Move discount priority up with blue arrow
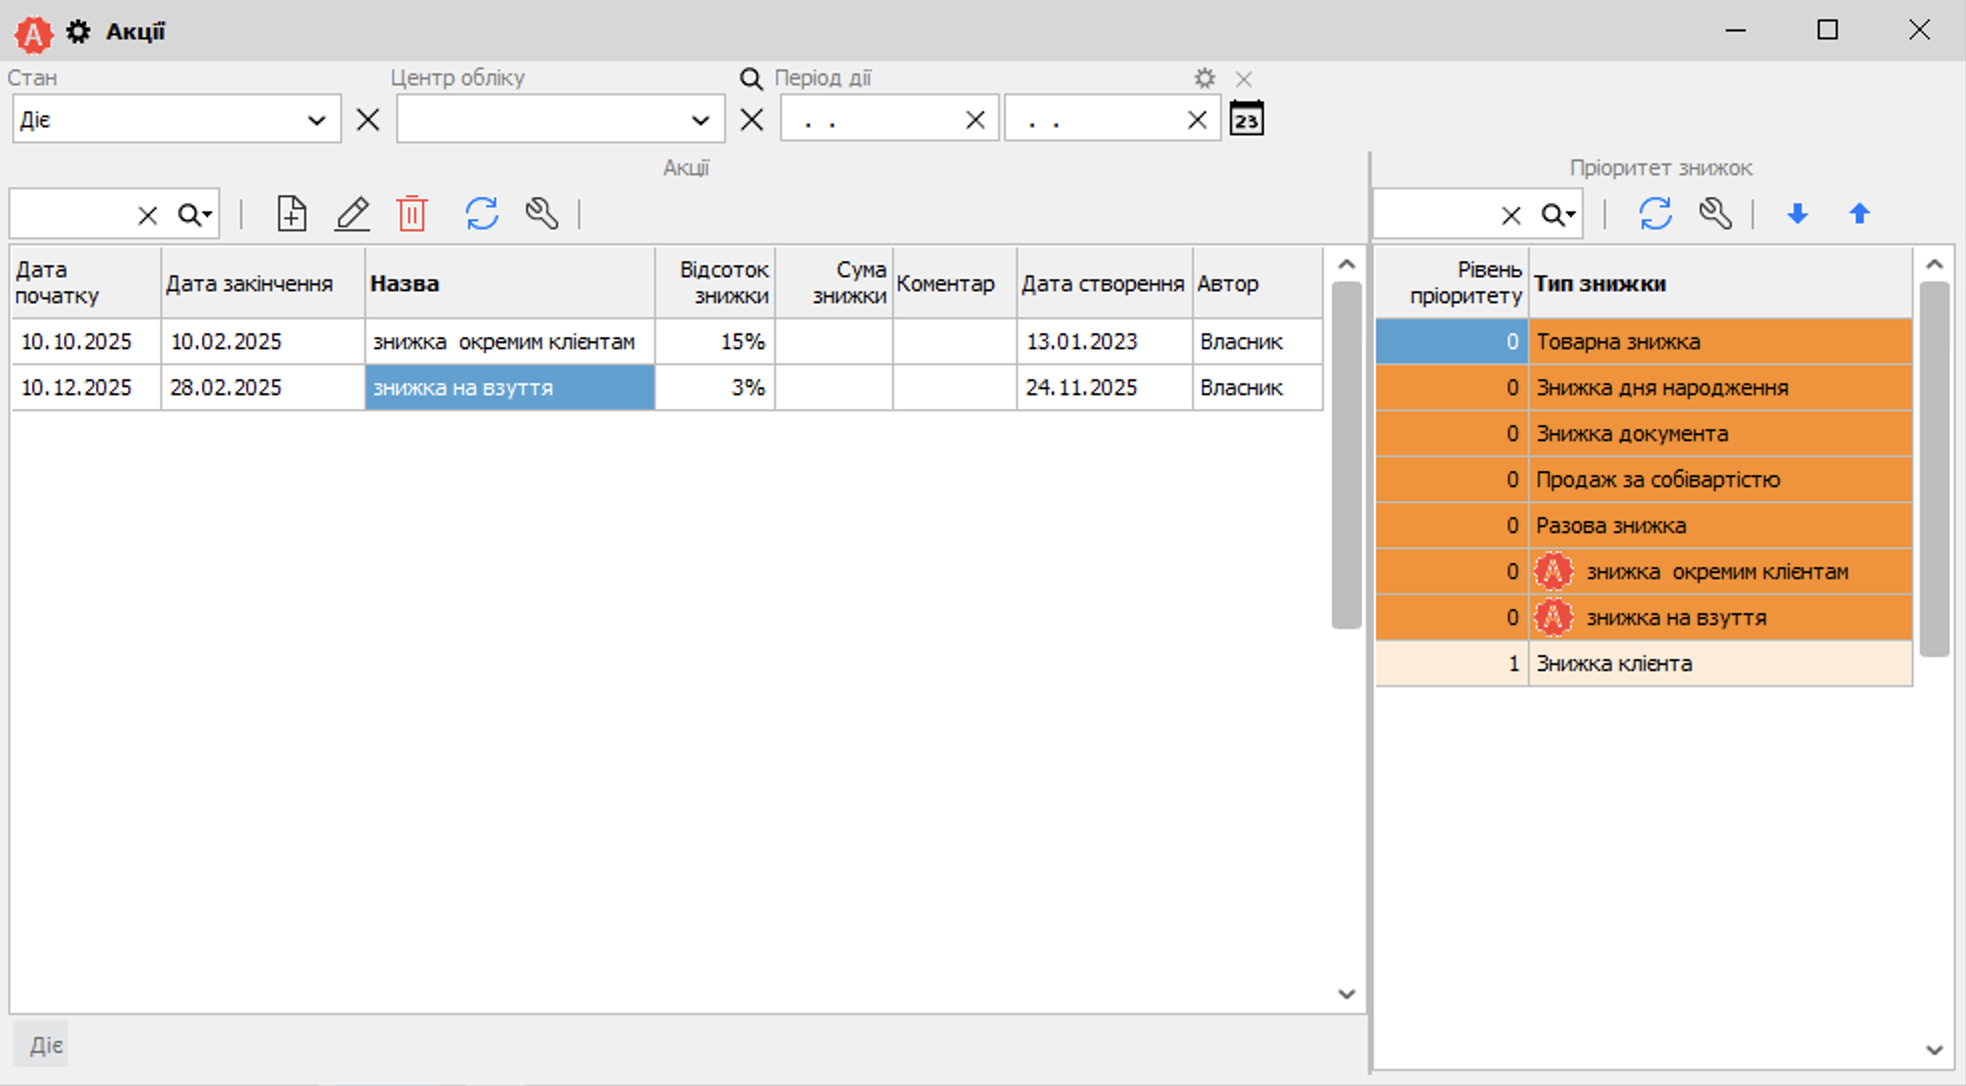The image size is (1966, 1086). click(1859, 214)
